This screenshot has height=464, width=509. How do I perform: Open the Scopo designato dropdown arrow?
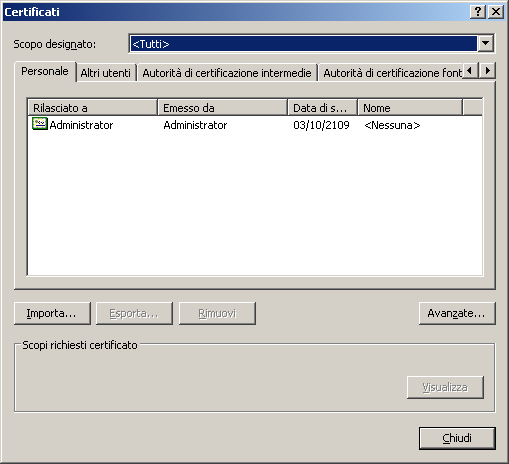(486, 43)
